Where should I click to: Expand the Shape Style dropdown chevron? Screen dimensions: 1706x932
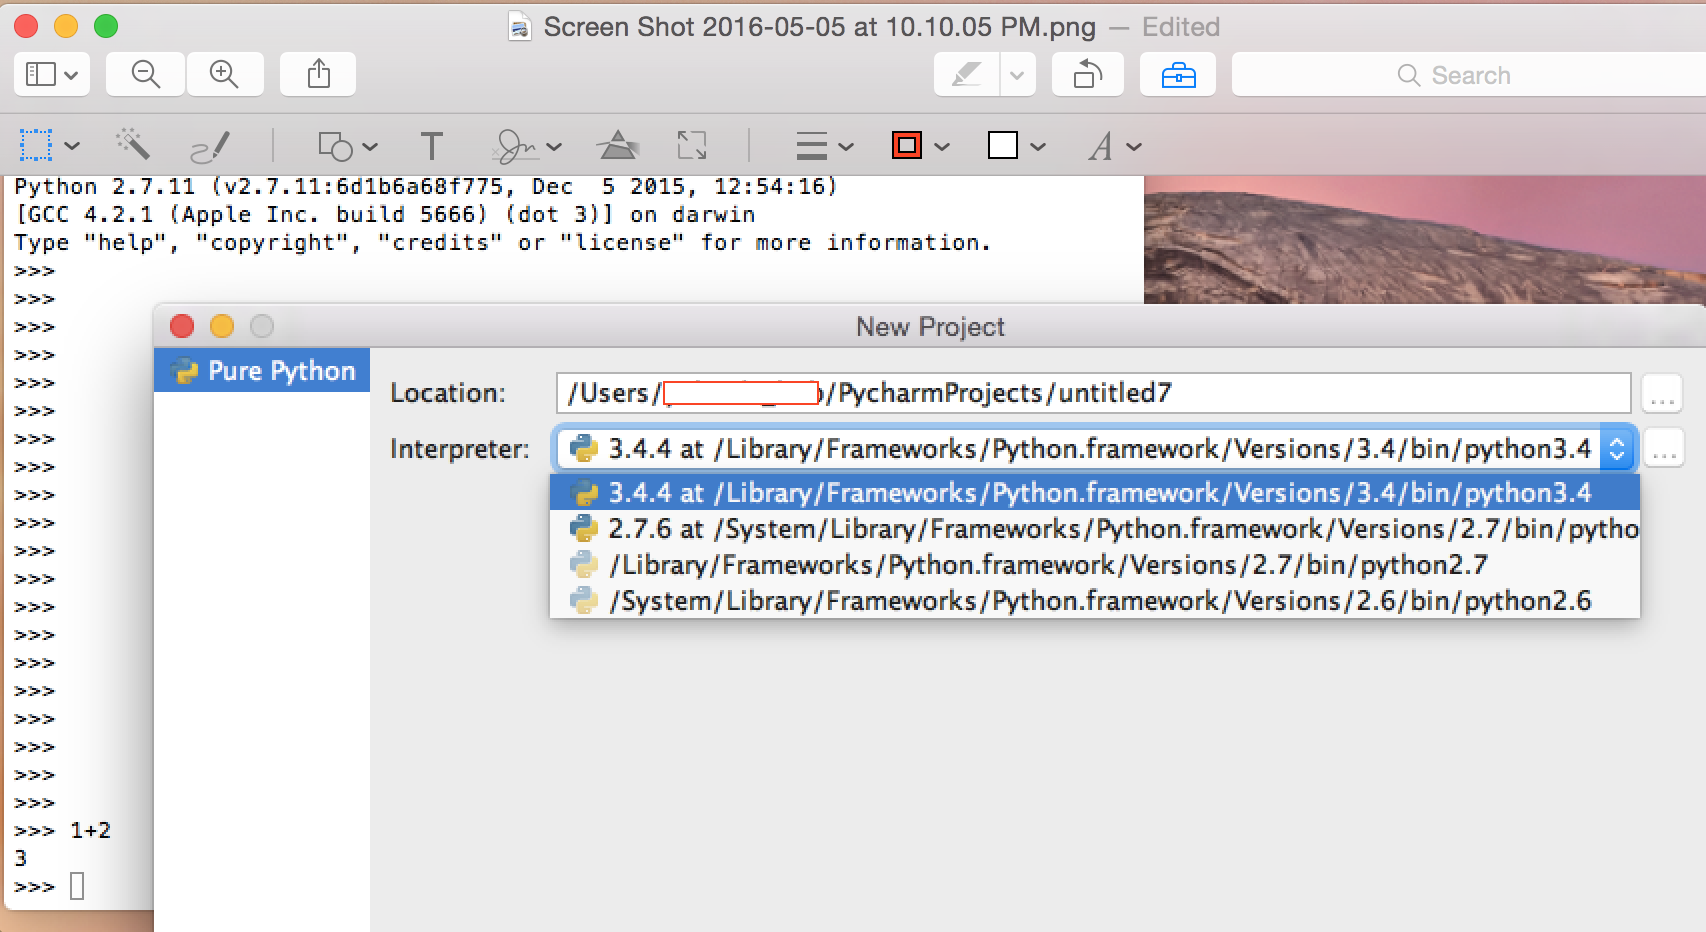click(x=846, y=147)
